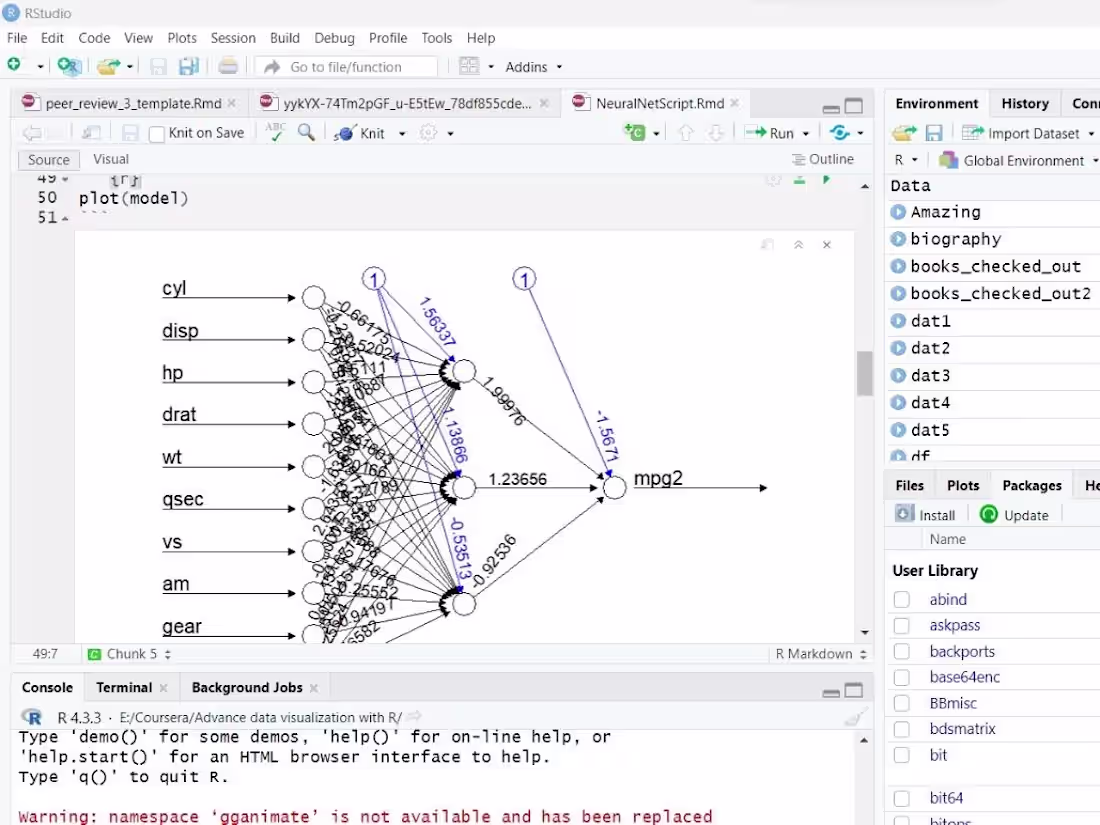Click the Go to file/function search box
Image resolution: width=1100 pixels, height=825 pixels.
345,66
